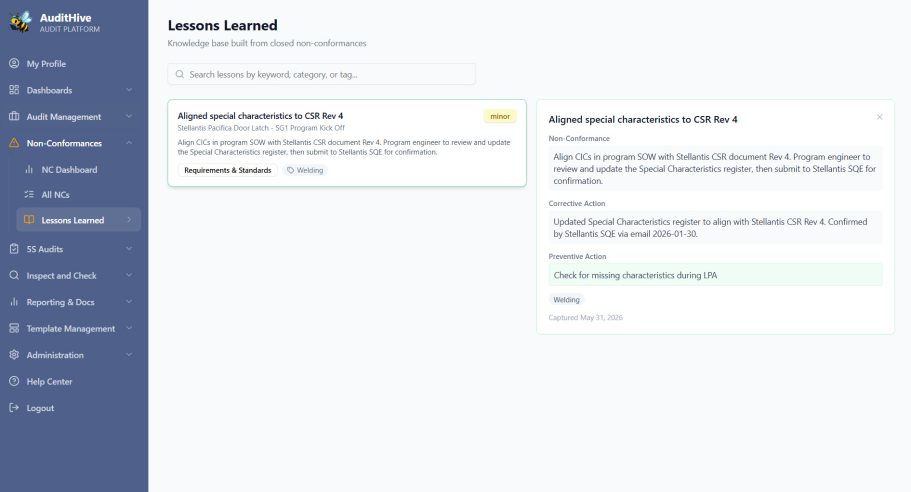This screenshot has width=911, height=492.
Task: Click the Dashboards grid icon
Action: pos(14,90)
